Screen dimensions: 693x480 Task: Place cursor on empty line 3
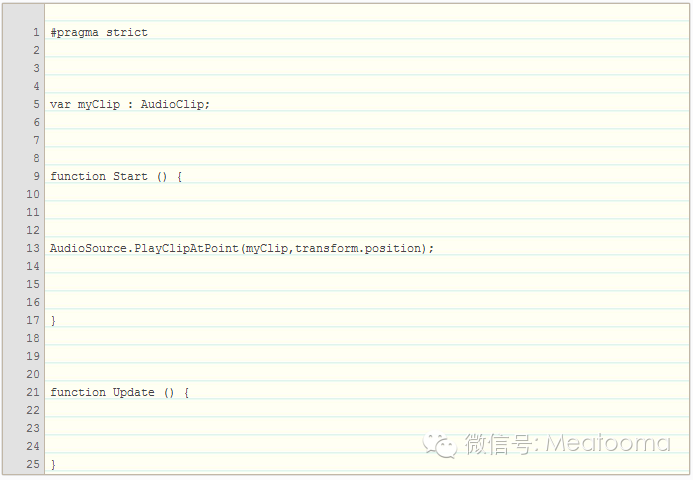pos(300,68)
